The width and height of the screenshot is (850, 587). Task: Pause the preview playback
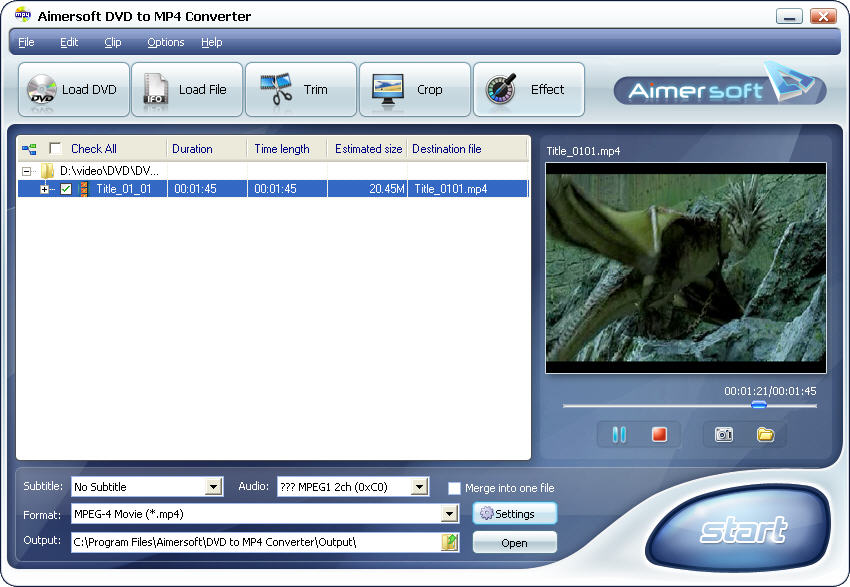tap(619, 434)
